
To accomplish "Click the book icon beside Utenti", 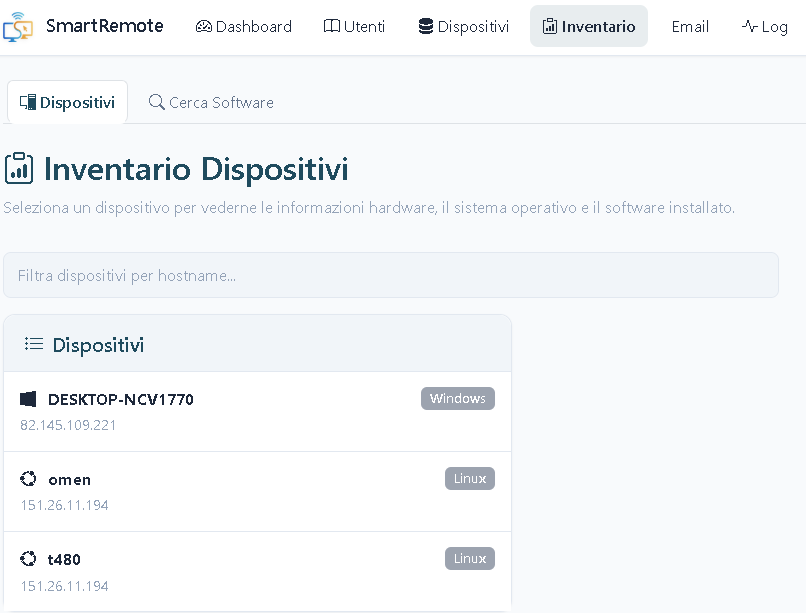I will tap(331, 26).
